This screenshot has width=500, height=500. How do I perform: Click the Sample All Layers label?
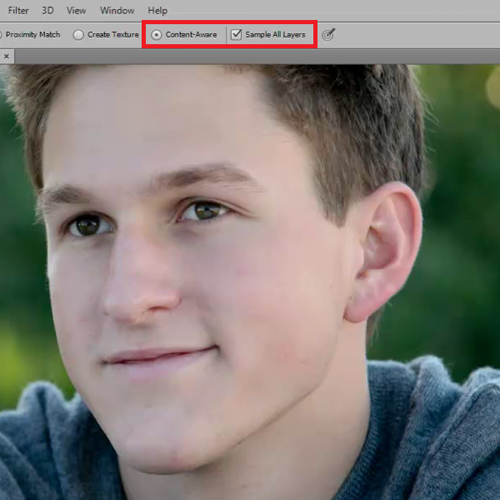point(275,35)
